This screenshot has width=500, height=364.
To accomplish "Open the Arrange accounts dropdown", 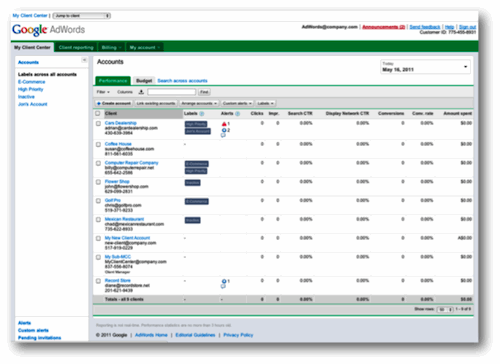I will (x=199, y=103).
